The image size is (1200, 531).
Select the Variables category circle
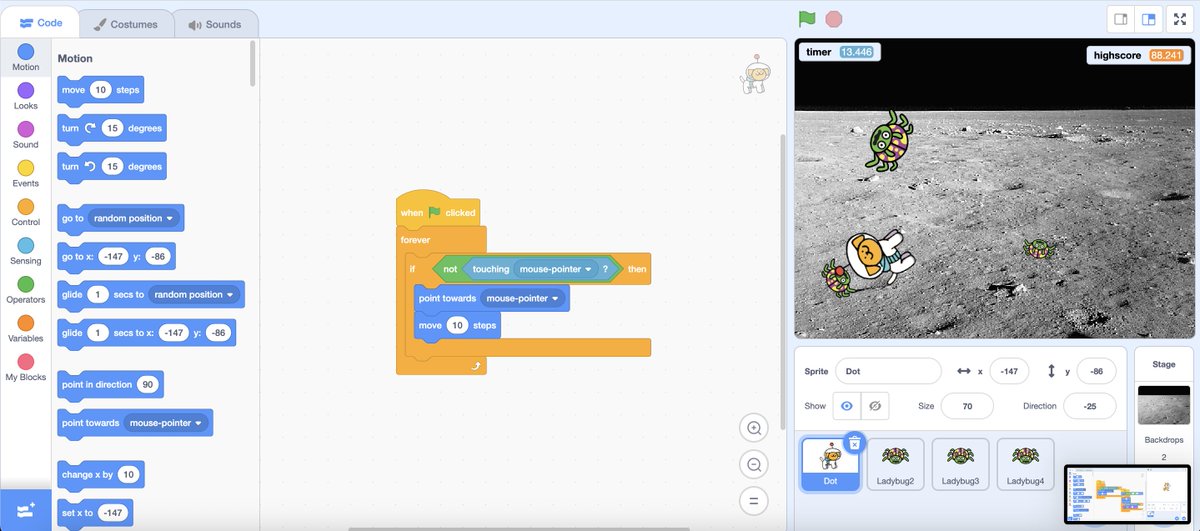26,323
